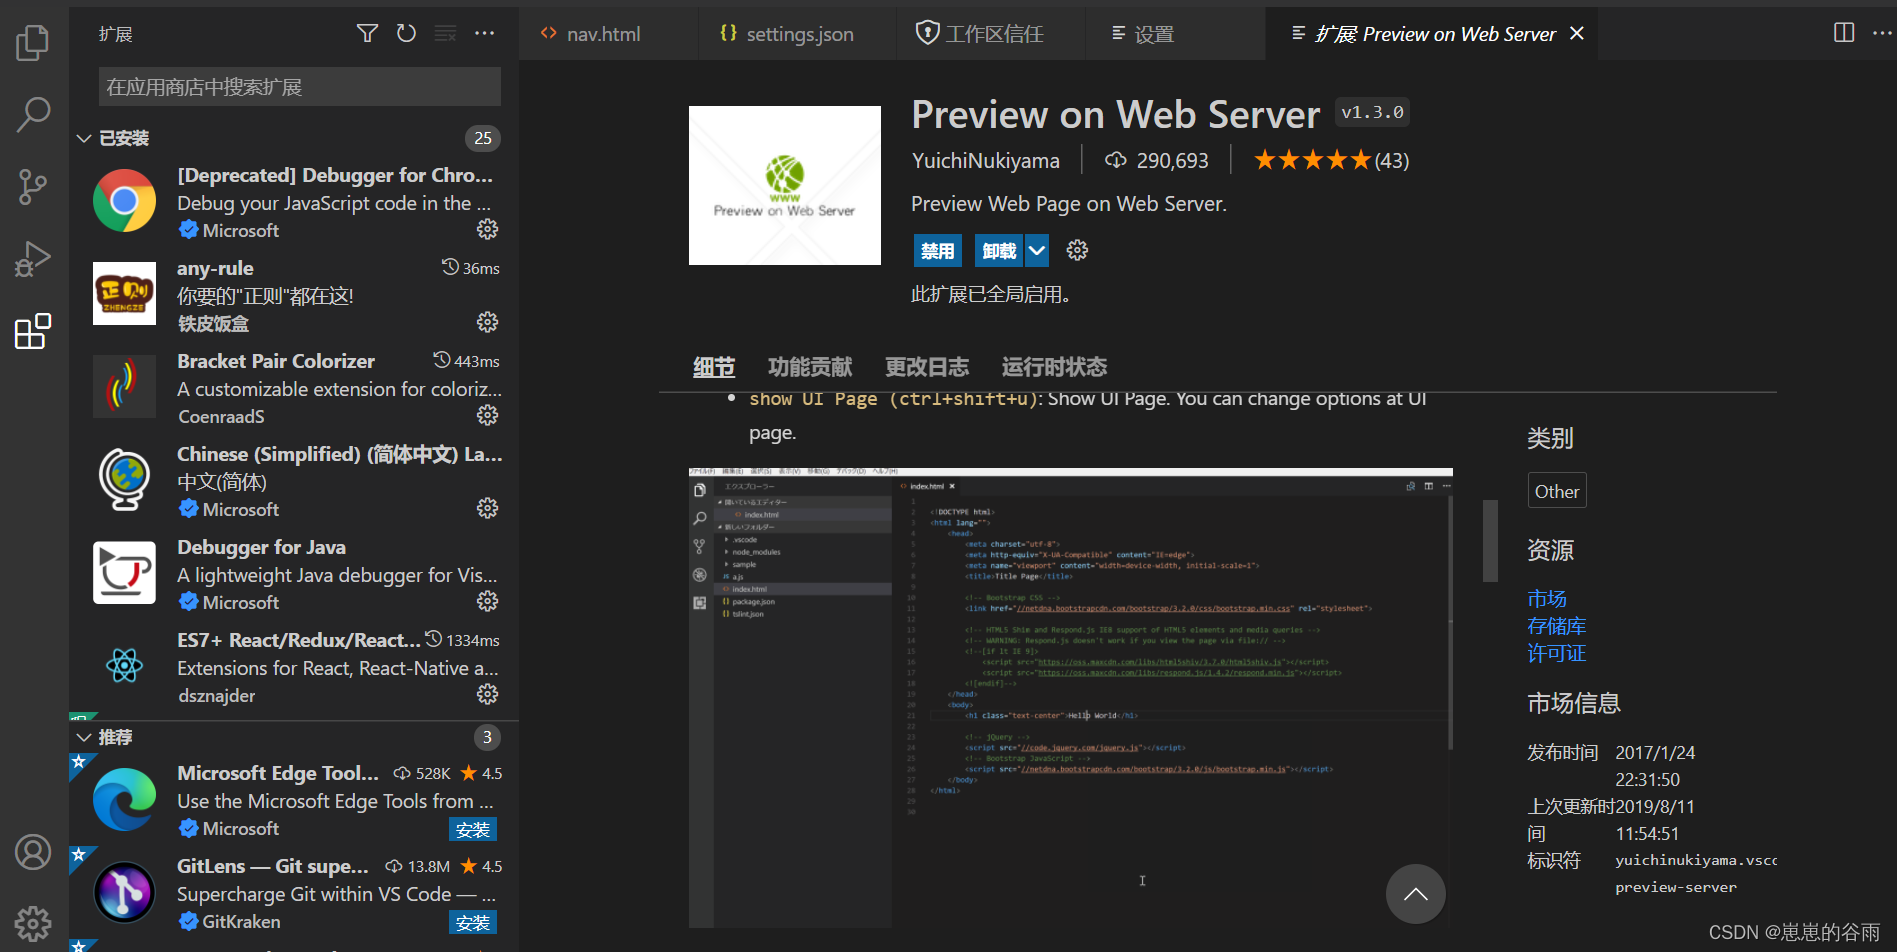Open editor more actions menu
1897x952 pixels.
point(1882,33)
